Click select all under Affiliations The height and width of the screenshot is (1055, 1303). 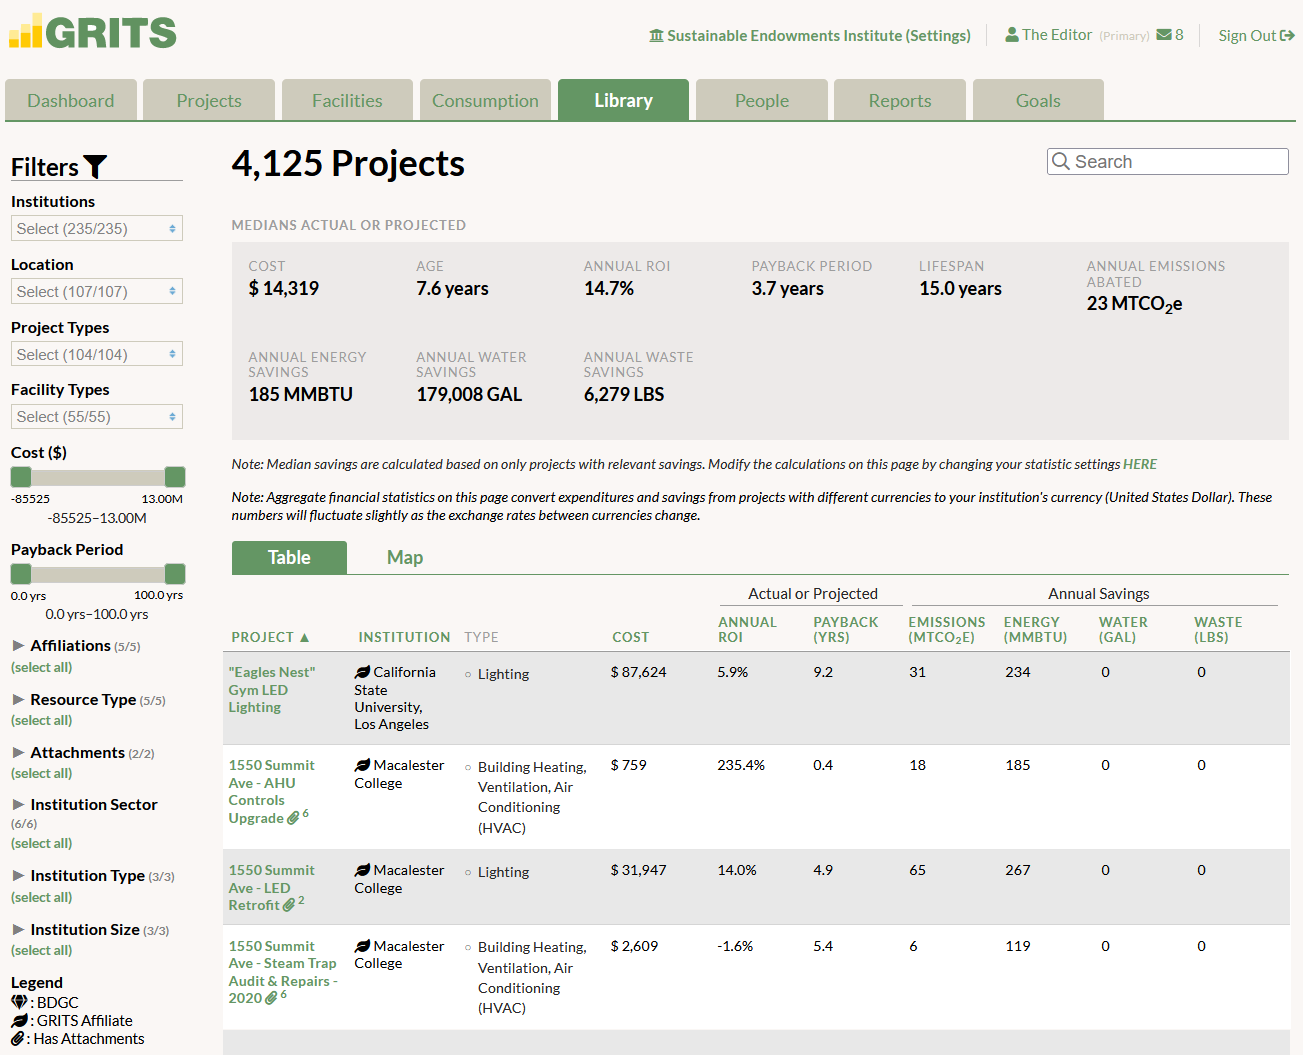click(42, 667)
